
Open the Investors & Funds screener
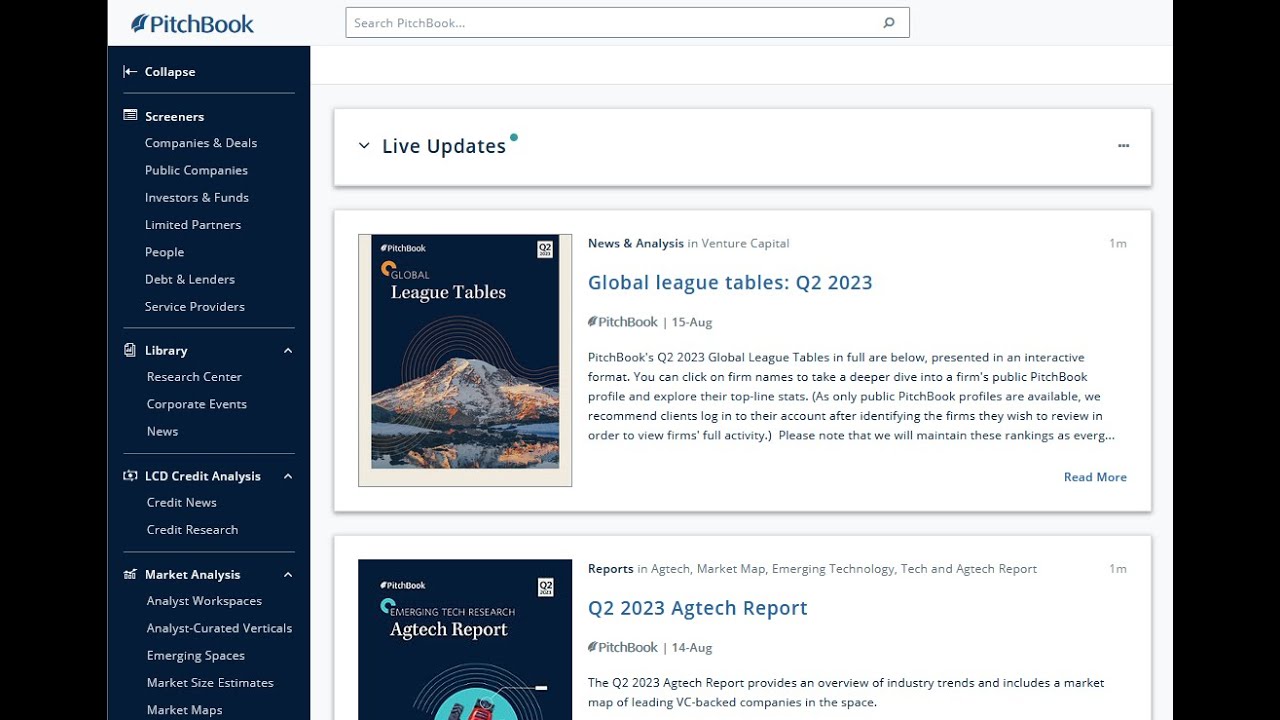[x=197, y=197]
